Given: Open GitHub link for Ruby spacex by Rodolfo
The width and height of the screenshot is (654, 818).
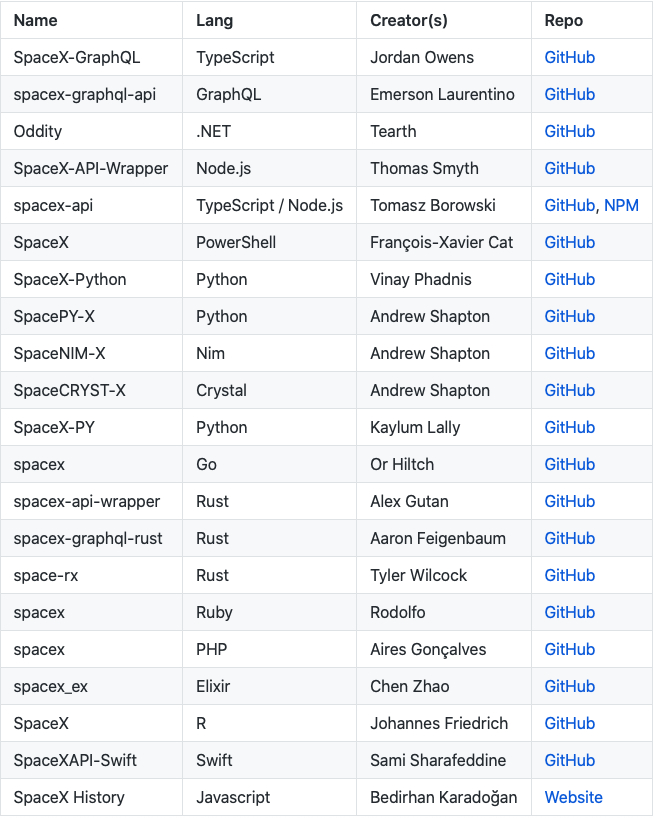Looking at the screenshot, I should pos(570,613).
